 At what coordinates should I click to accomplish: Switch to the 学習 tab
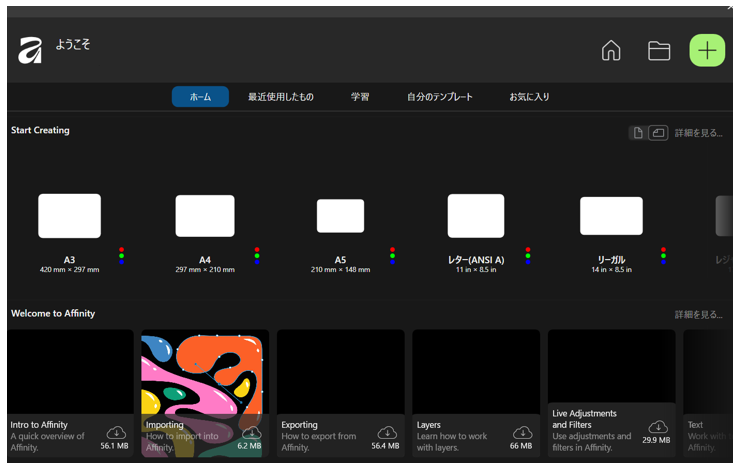(x=360, y=97)
